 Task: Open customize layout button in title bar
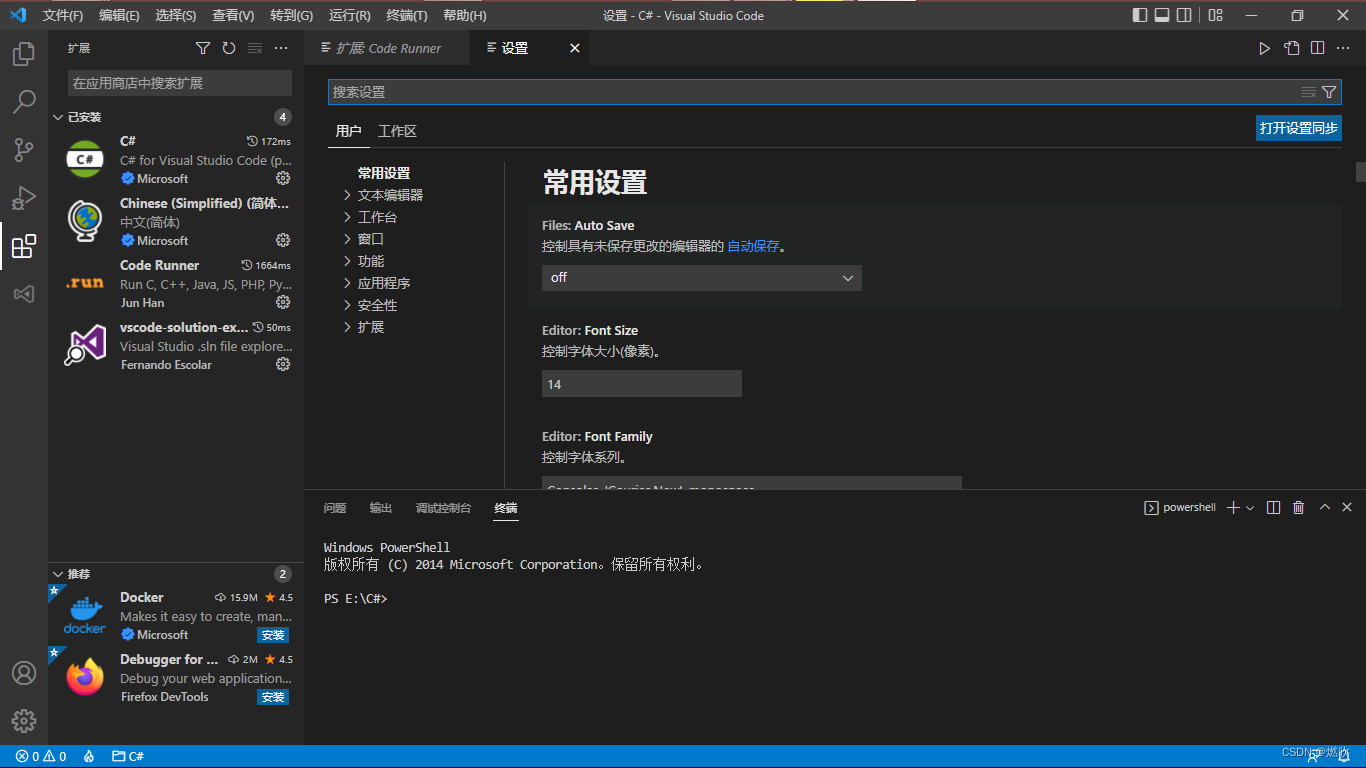1215,15
